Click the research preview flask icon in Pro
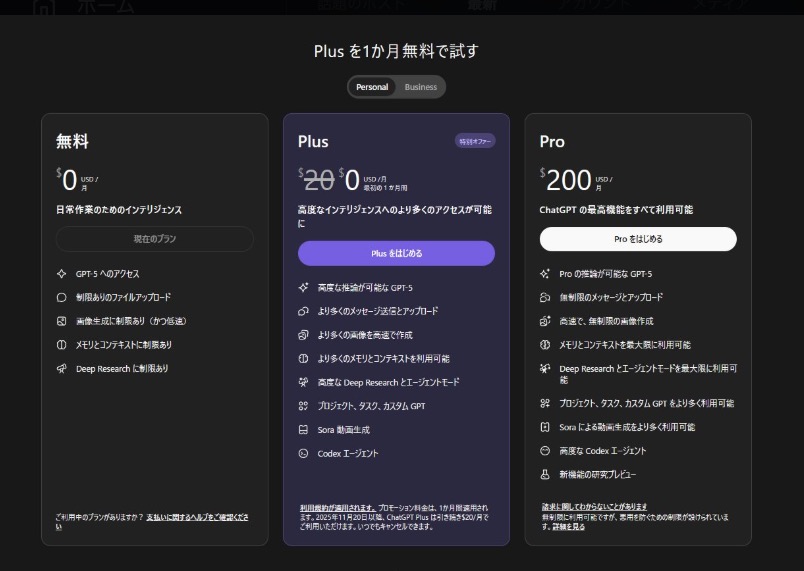The width and height of the screenshot is (804, 571). 545,474
